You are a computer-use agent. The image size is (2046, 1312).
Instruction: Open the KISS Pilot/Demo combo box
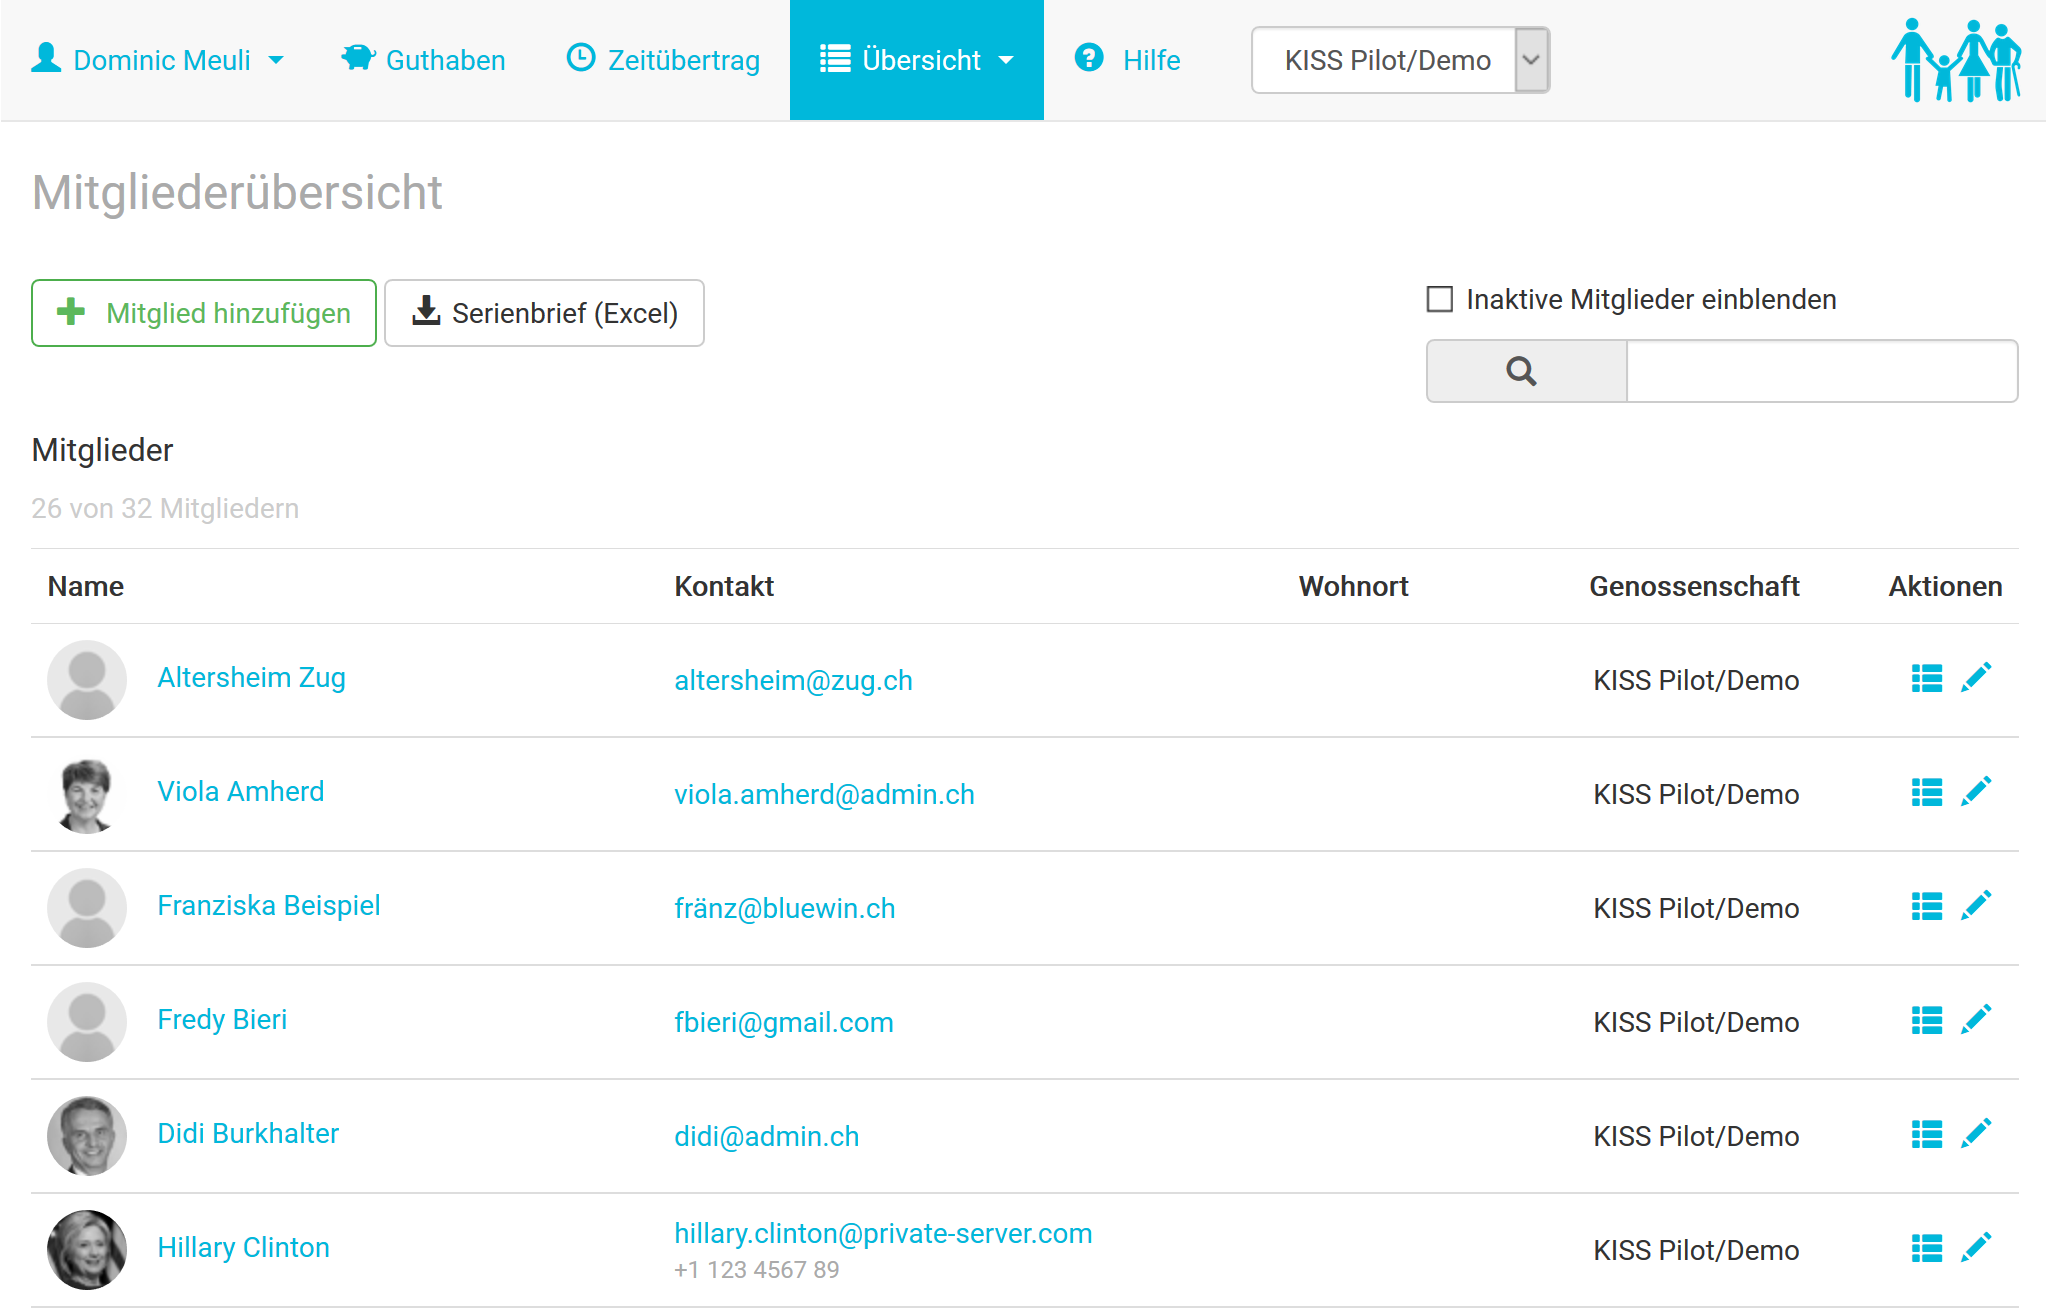click(x=1399, y=60)
